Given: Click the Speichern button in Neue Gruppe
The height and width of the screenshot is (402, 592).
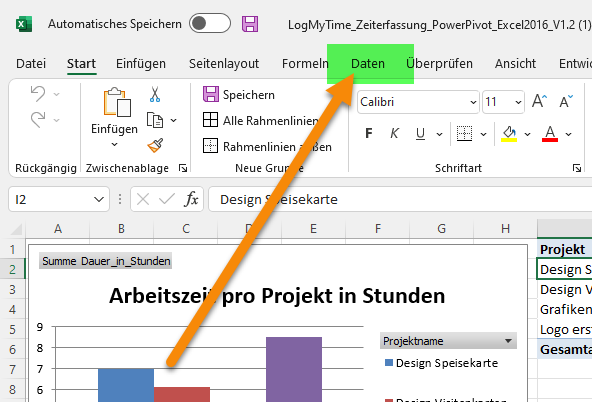Looking at the screenshot, I should pos(239,94).
